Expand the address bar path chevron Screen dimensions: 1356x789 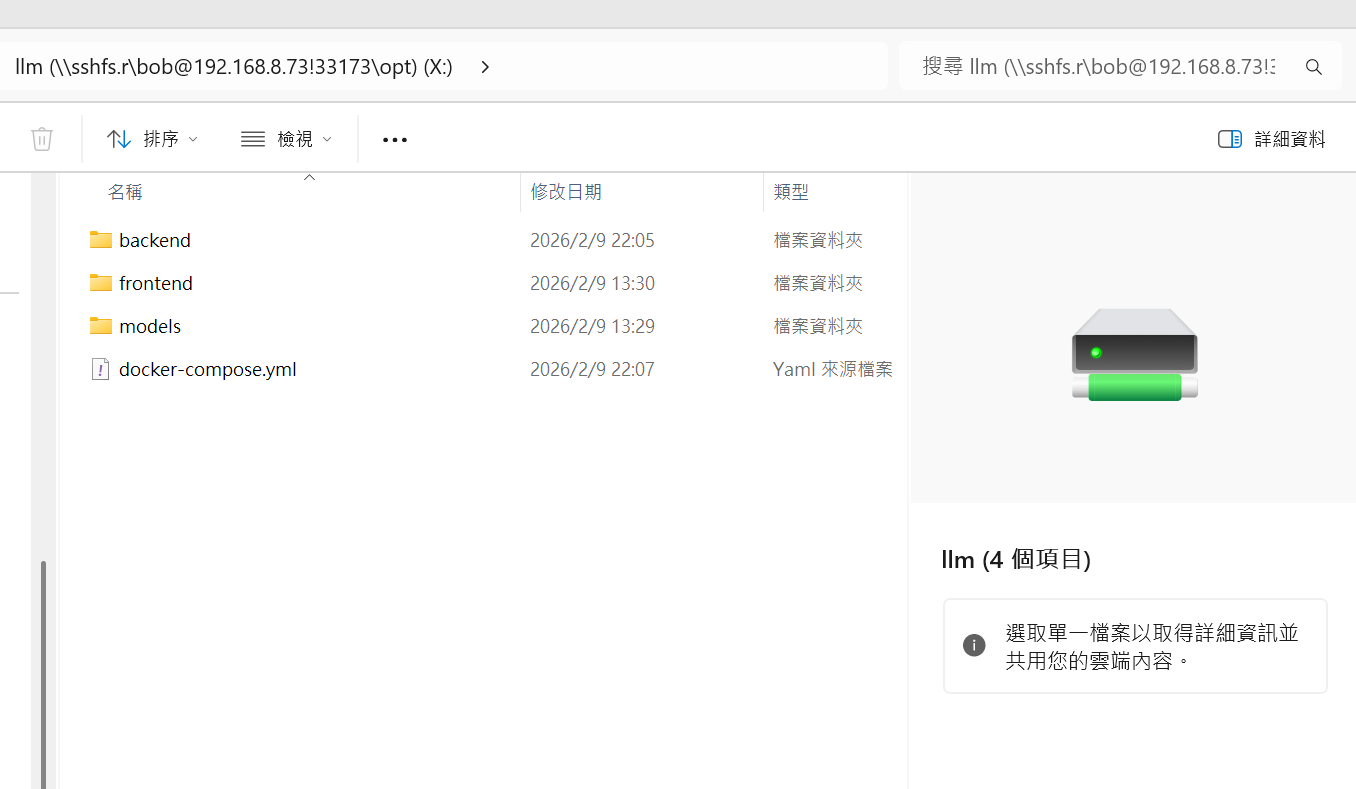[x=485, y=67]
